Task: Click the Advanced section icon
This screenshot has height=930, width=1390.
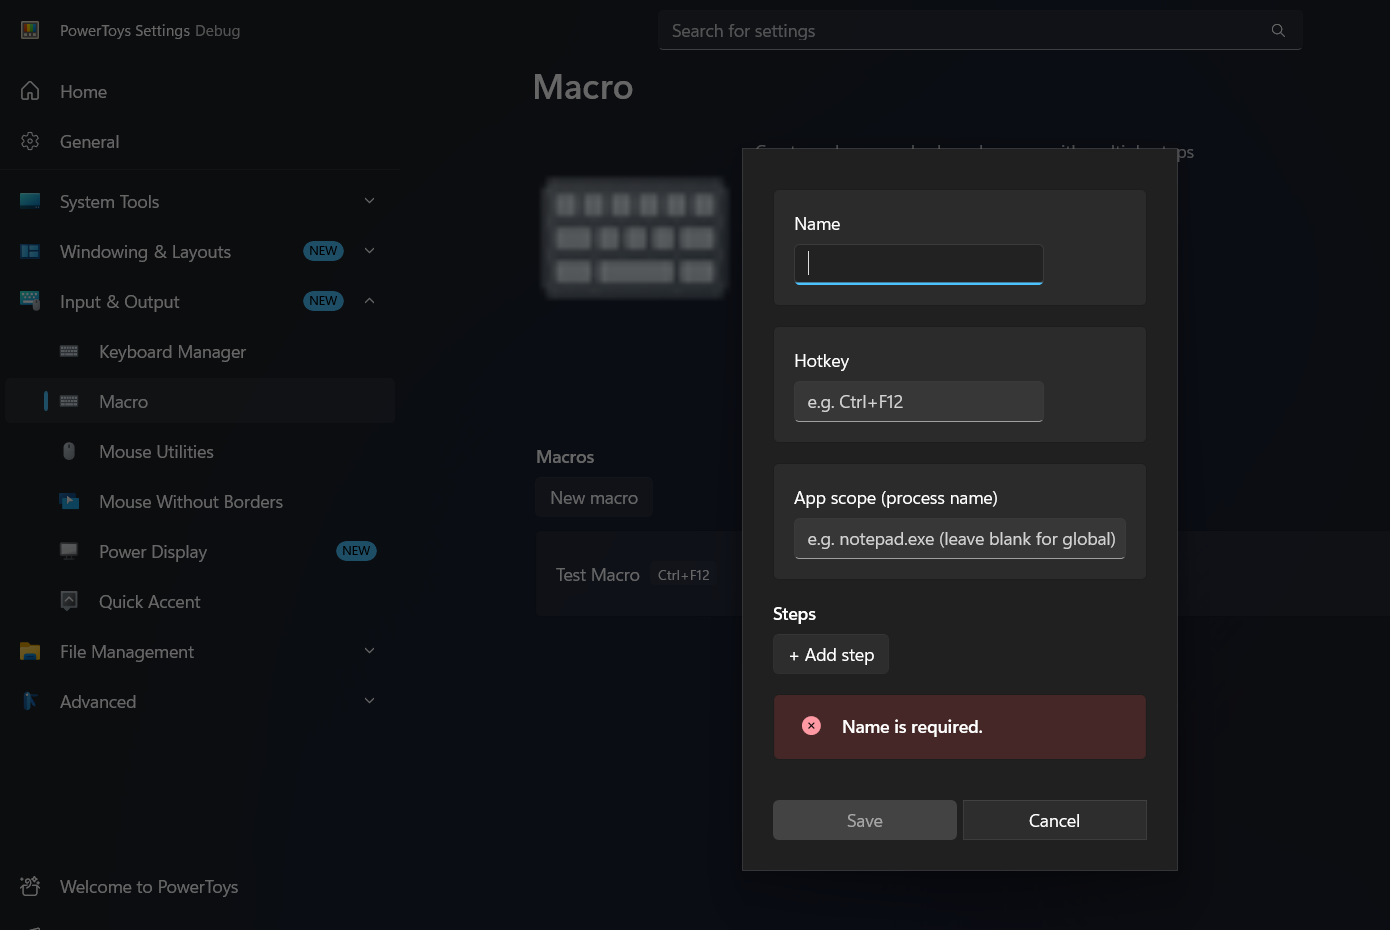Action: tap(30, 701)
